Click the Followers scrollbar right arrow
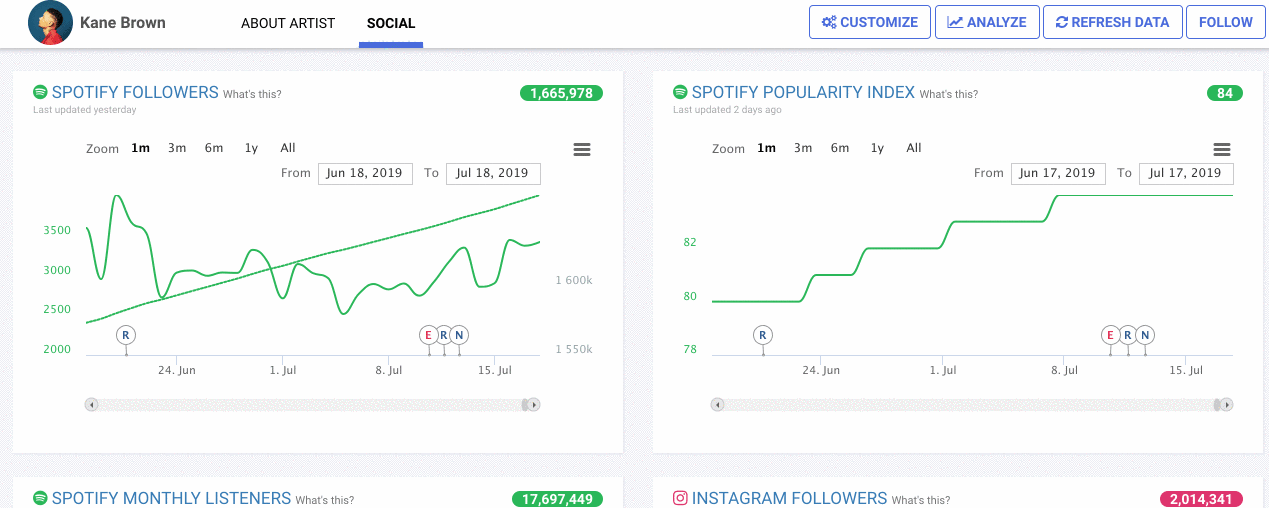 pos(534,405)
